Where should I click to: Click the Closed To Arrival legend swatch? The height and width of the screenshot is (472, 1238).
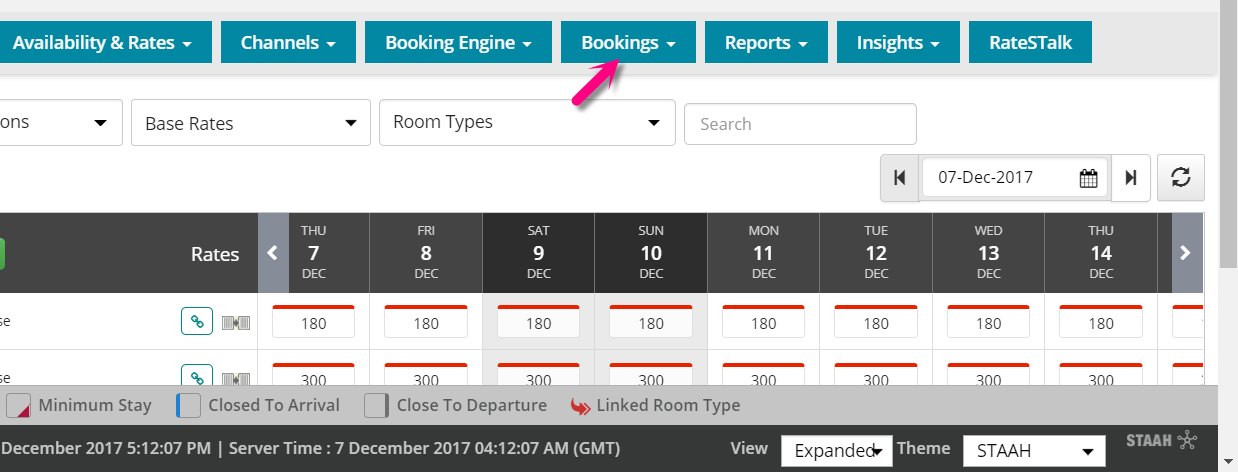pyautogui.click(x=188, y=406)
